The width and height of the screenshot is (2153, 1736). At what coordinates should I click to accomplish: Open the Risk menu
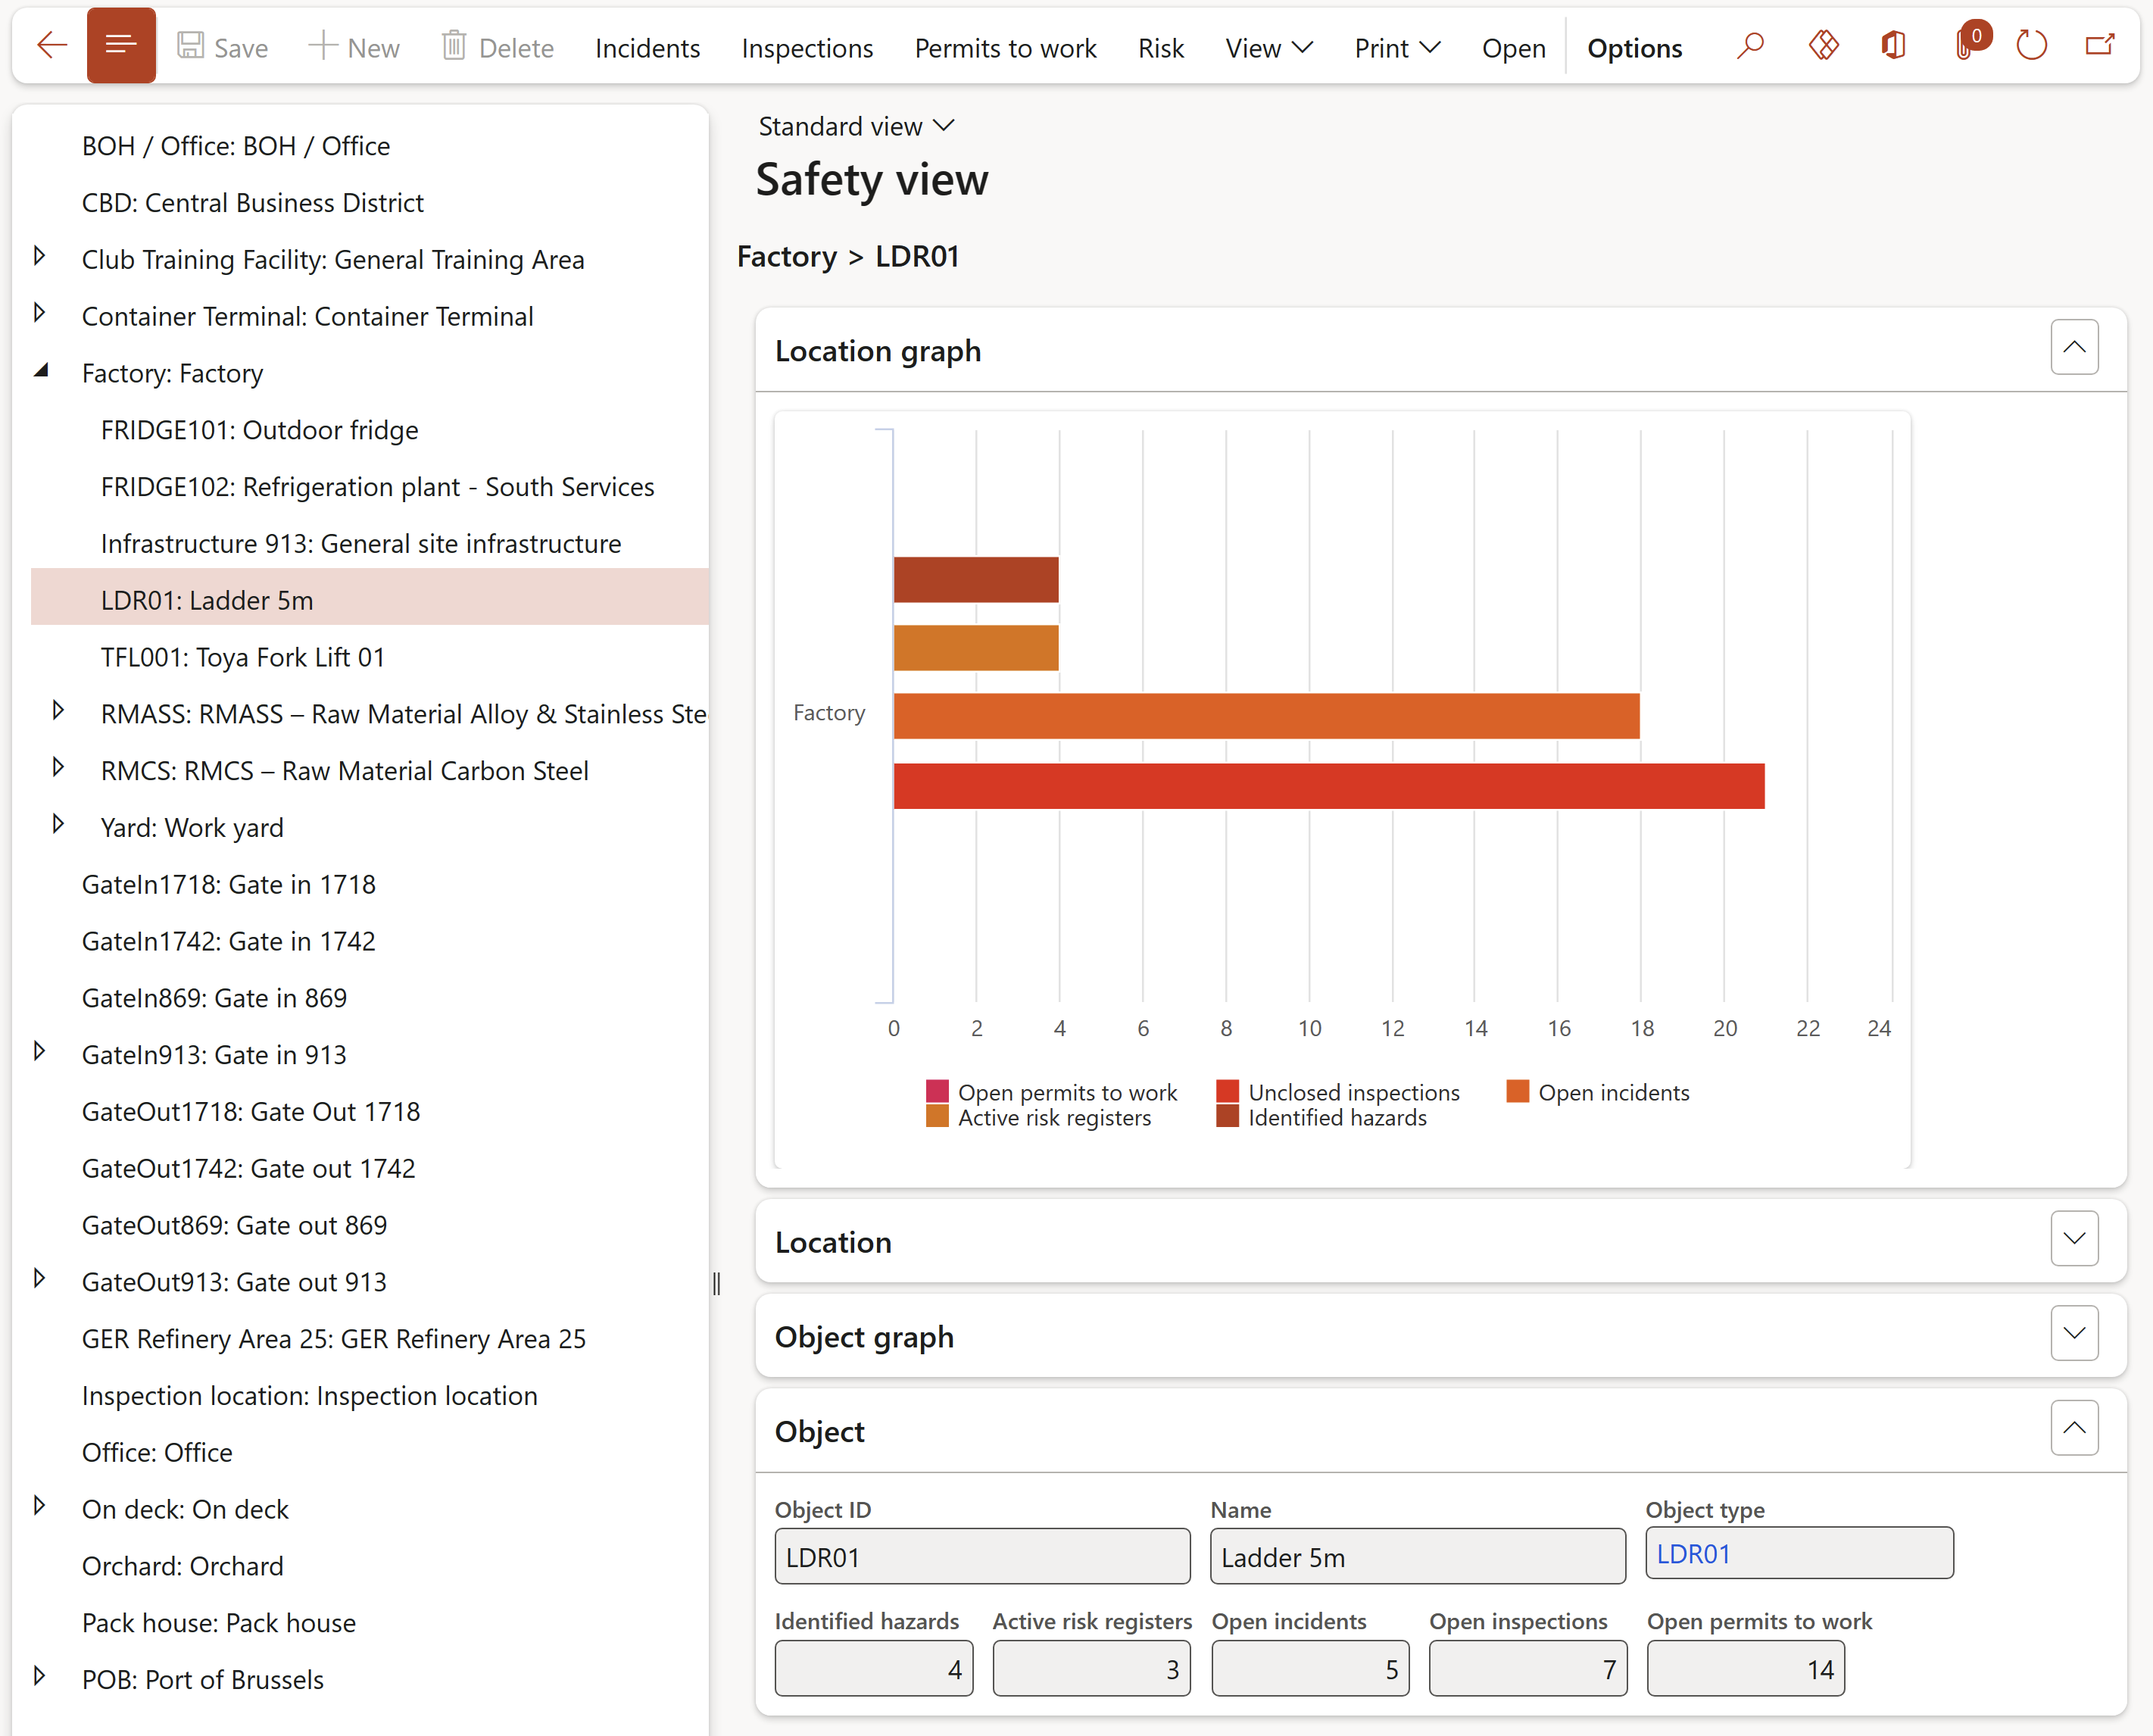1160,48
